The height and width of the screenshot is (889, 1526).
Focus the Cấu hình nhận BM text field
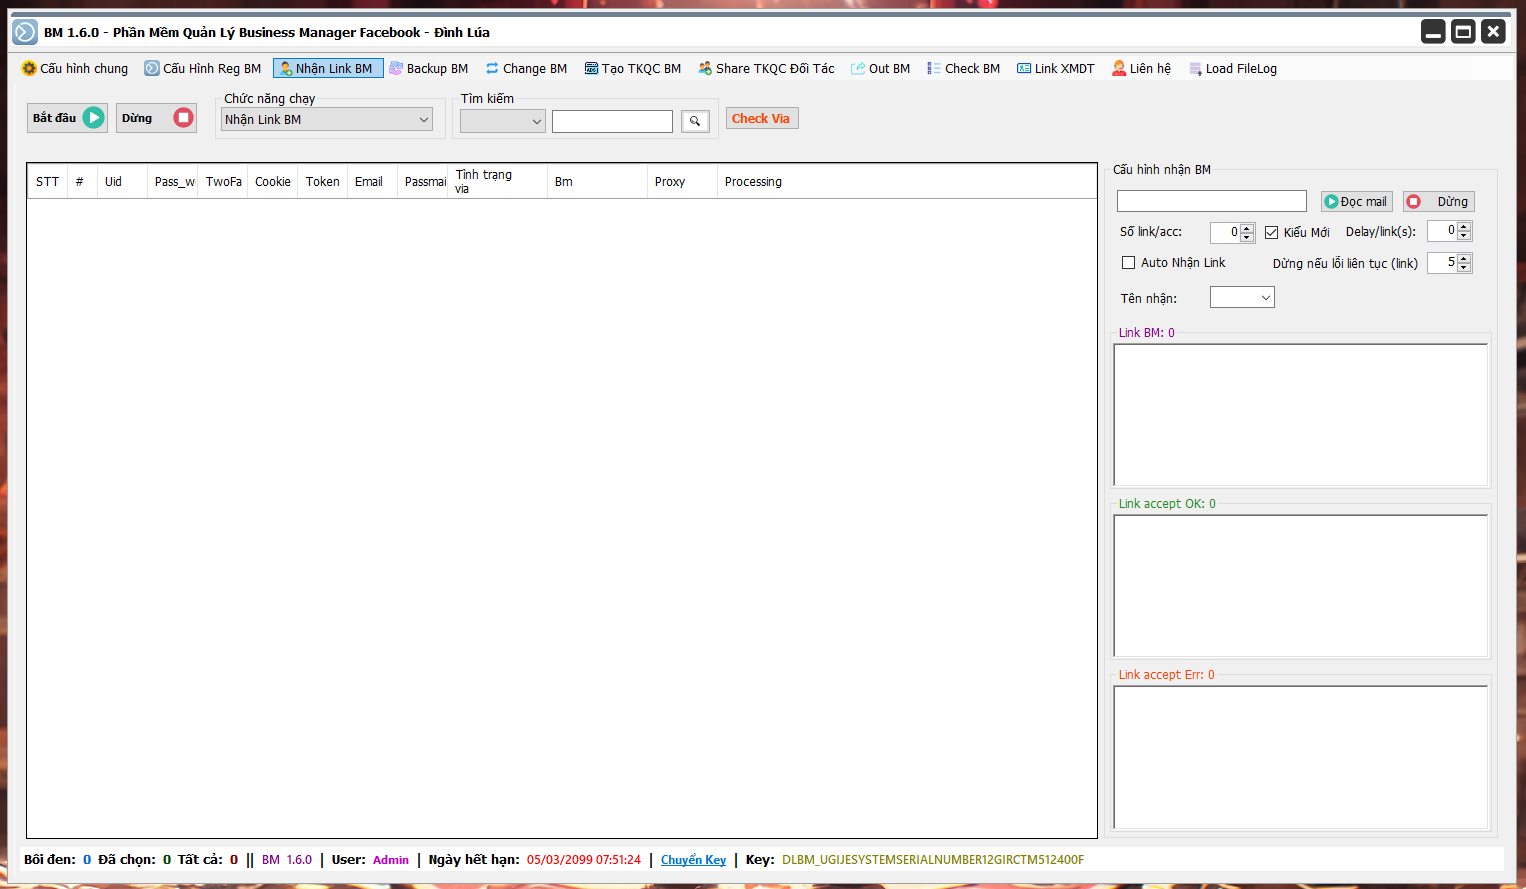(x=1212, y=201)
